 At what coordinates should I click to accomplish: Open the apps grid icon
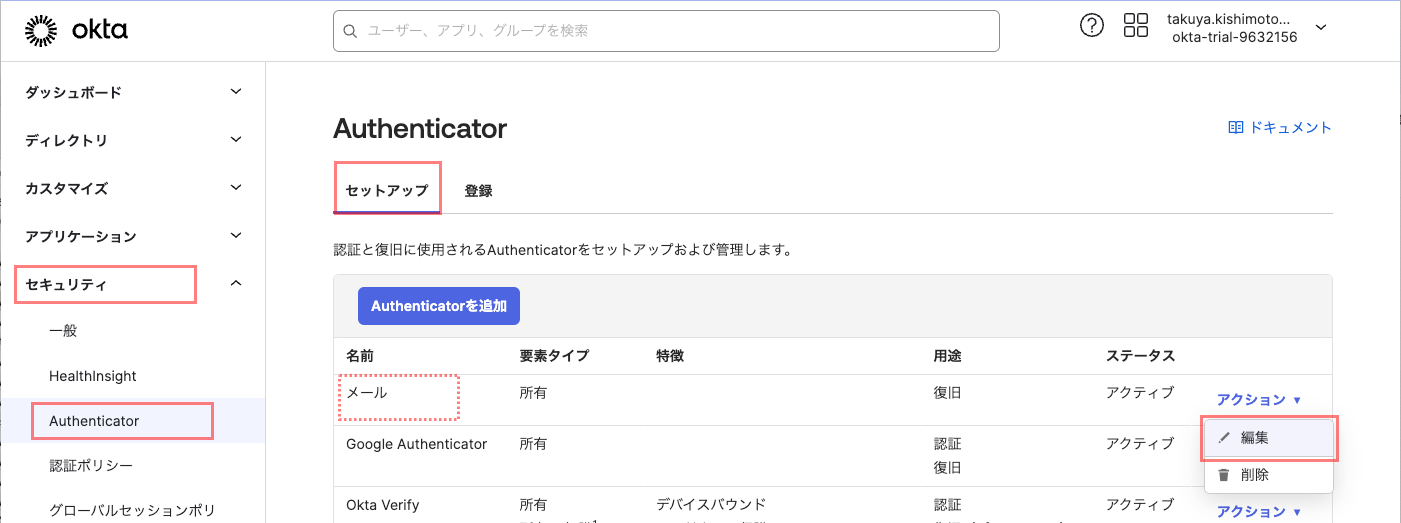tap(1136, 27)
